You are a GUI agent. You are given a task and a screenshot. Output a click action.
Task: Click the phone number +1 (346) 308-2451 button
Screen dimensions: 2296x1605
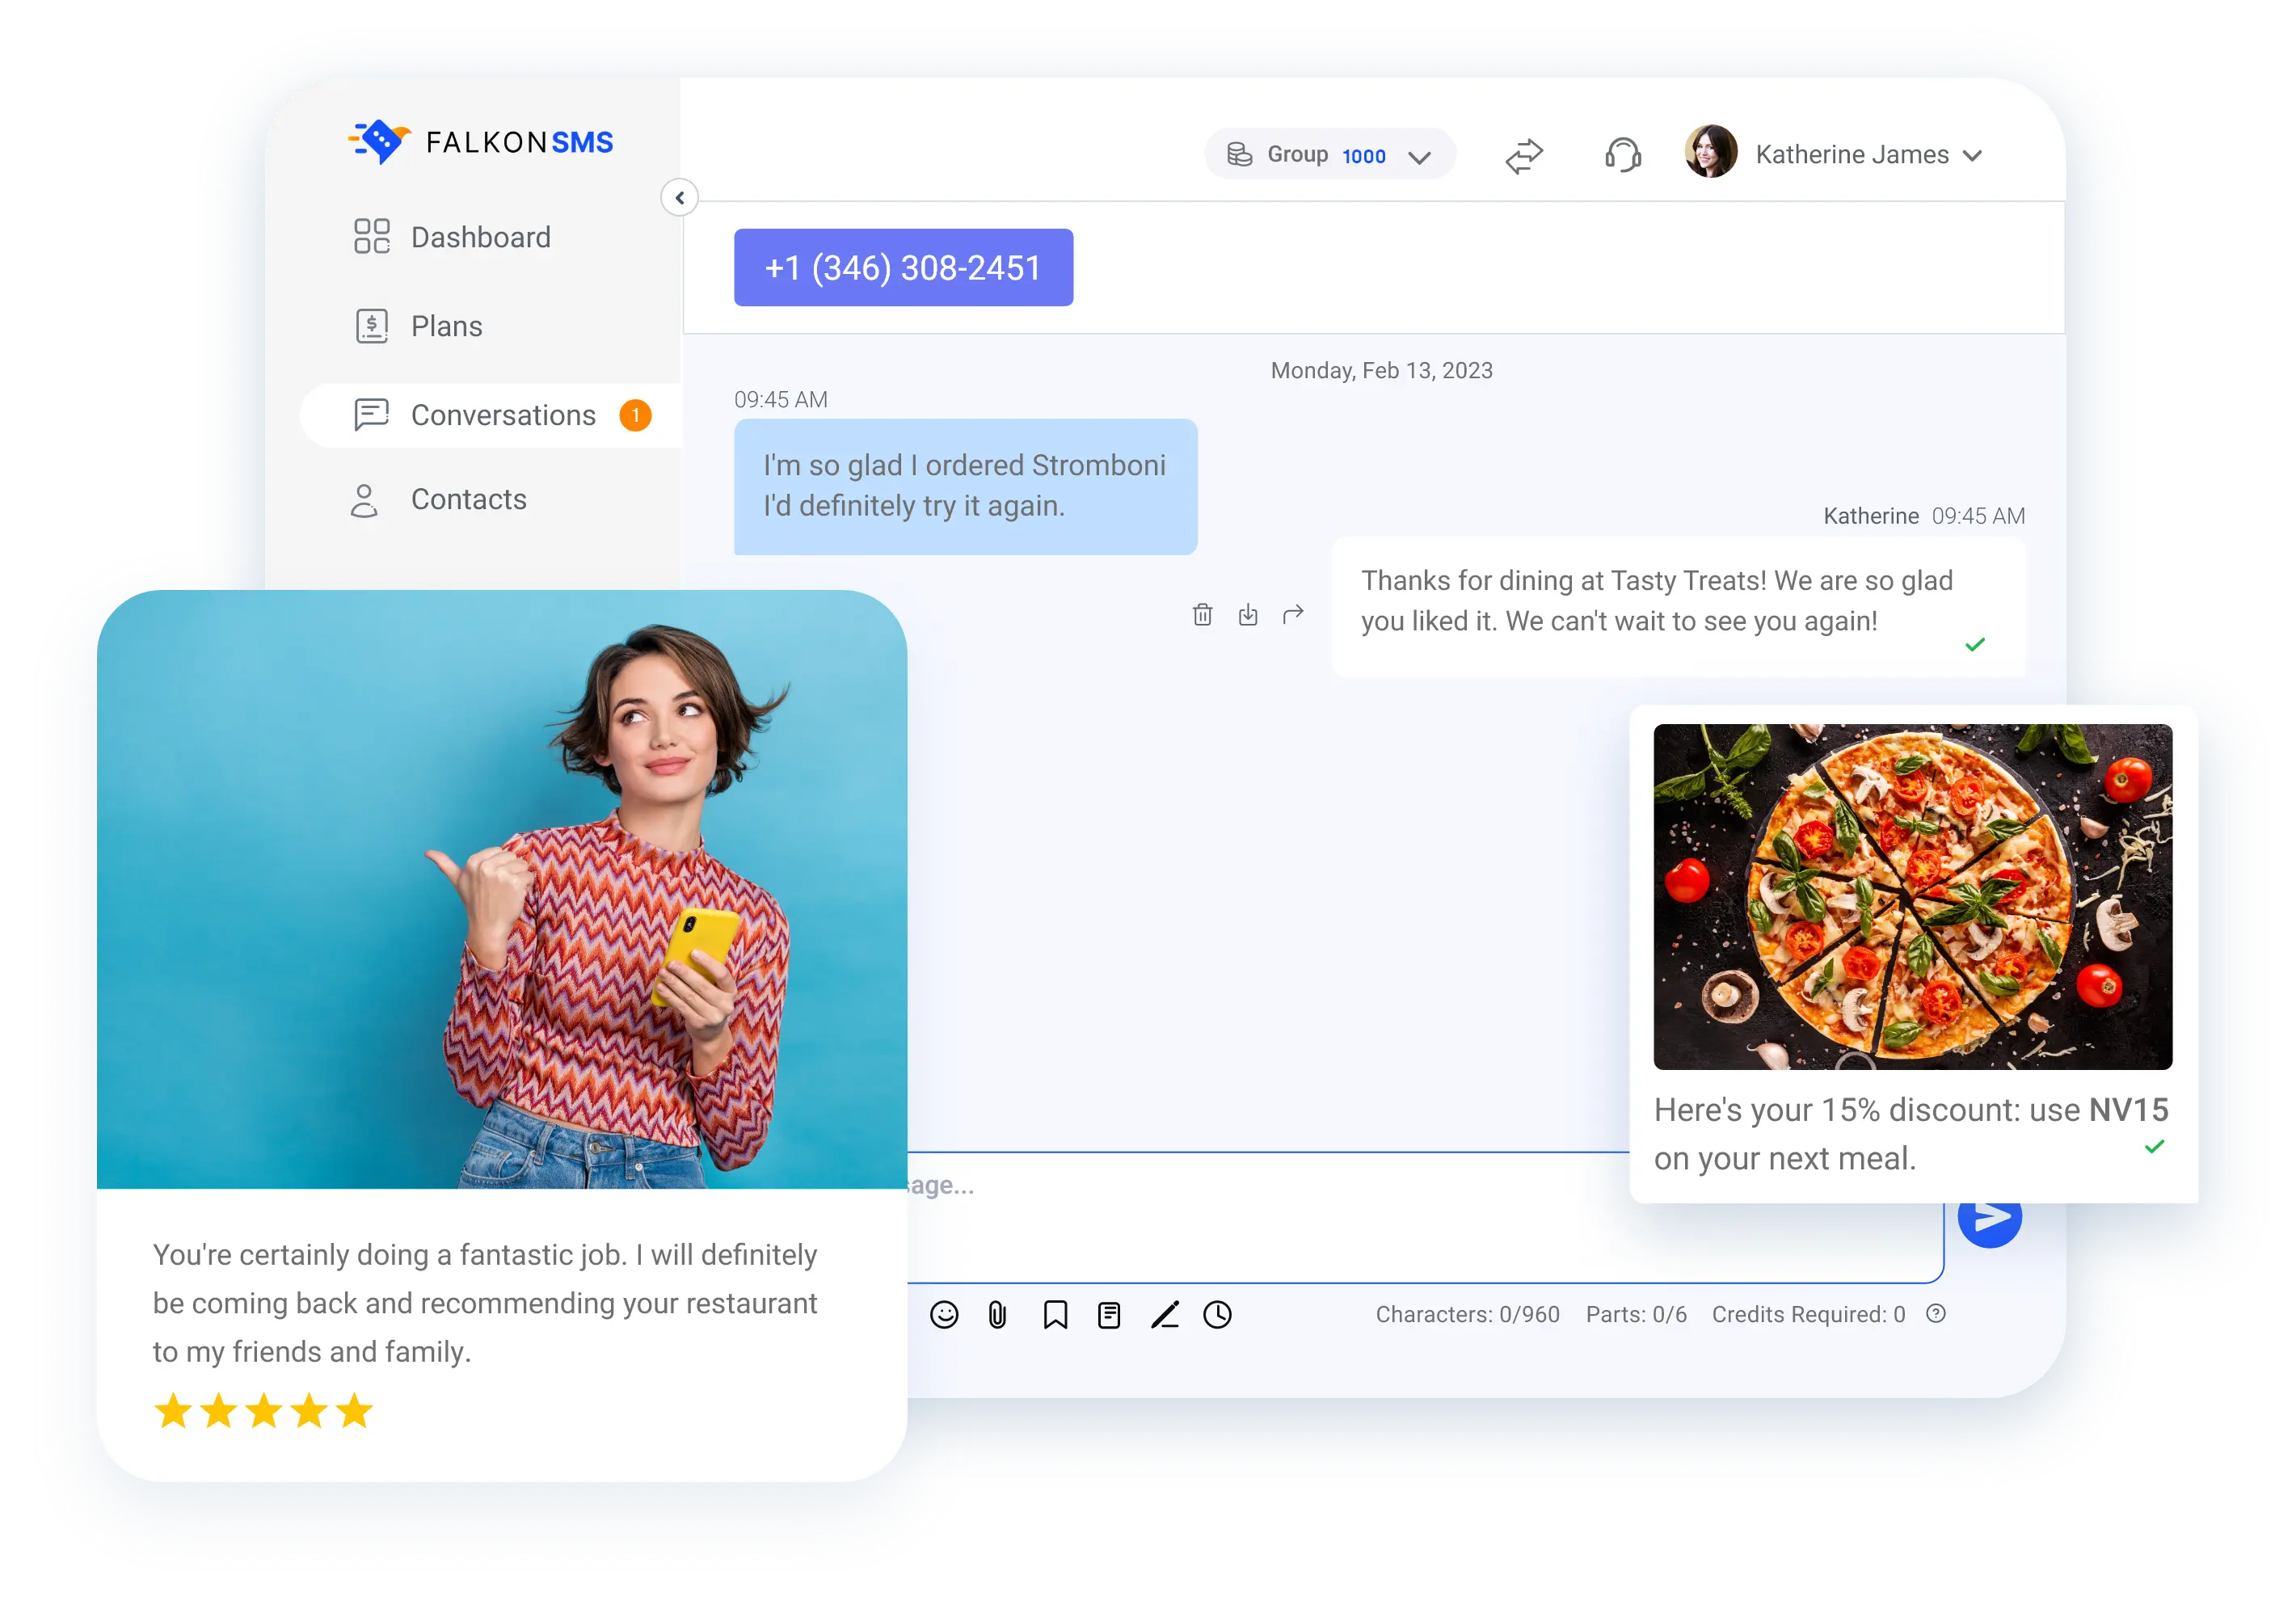pyautogui.click(x=902, y=267)
